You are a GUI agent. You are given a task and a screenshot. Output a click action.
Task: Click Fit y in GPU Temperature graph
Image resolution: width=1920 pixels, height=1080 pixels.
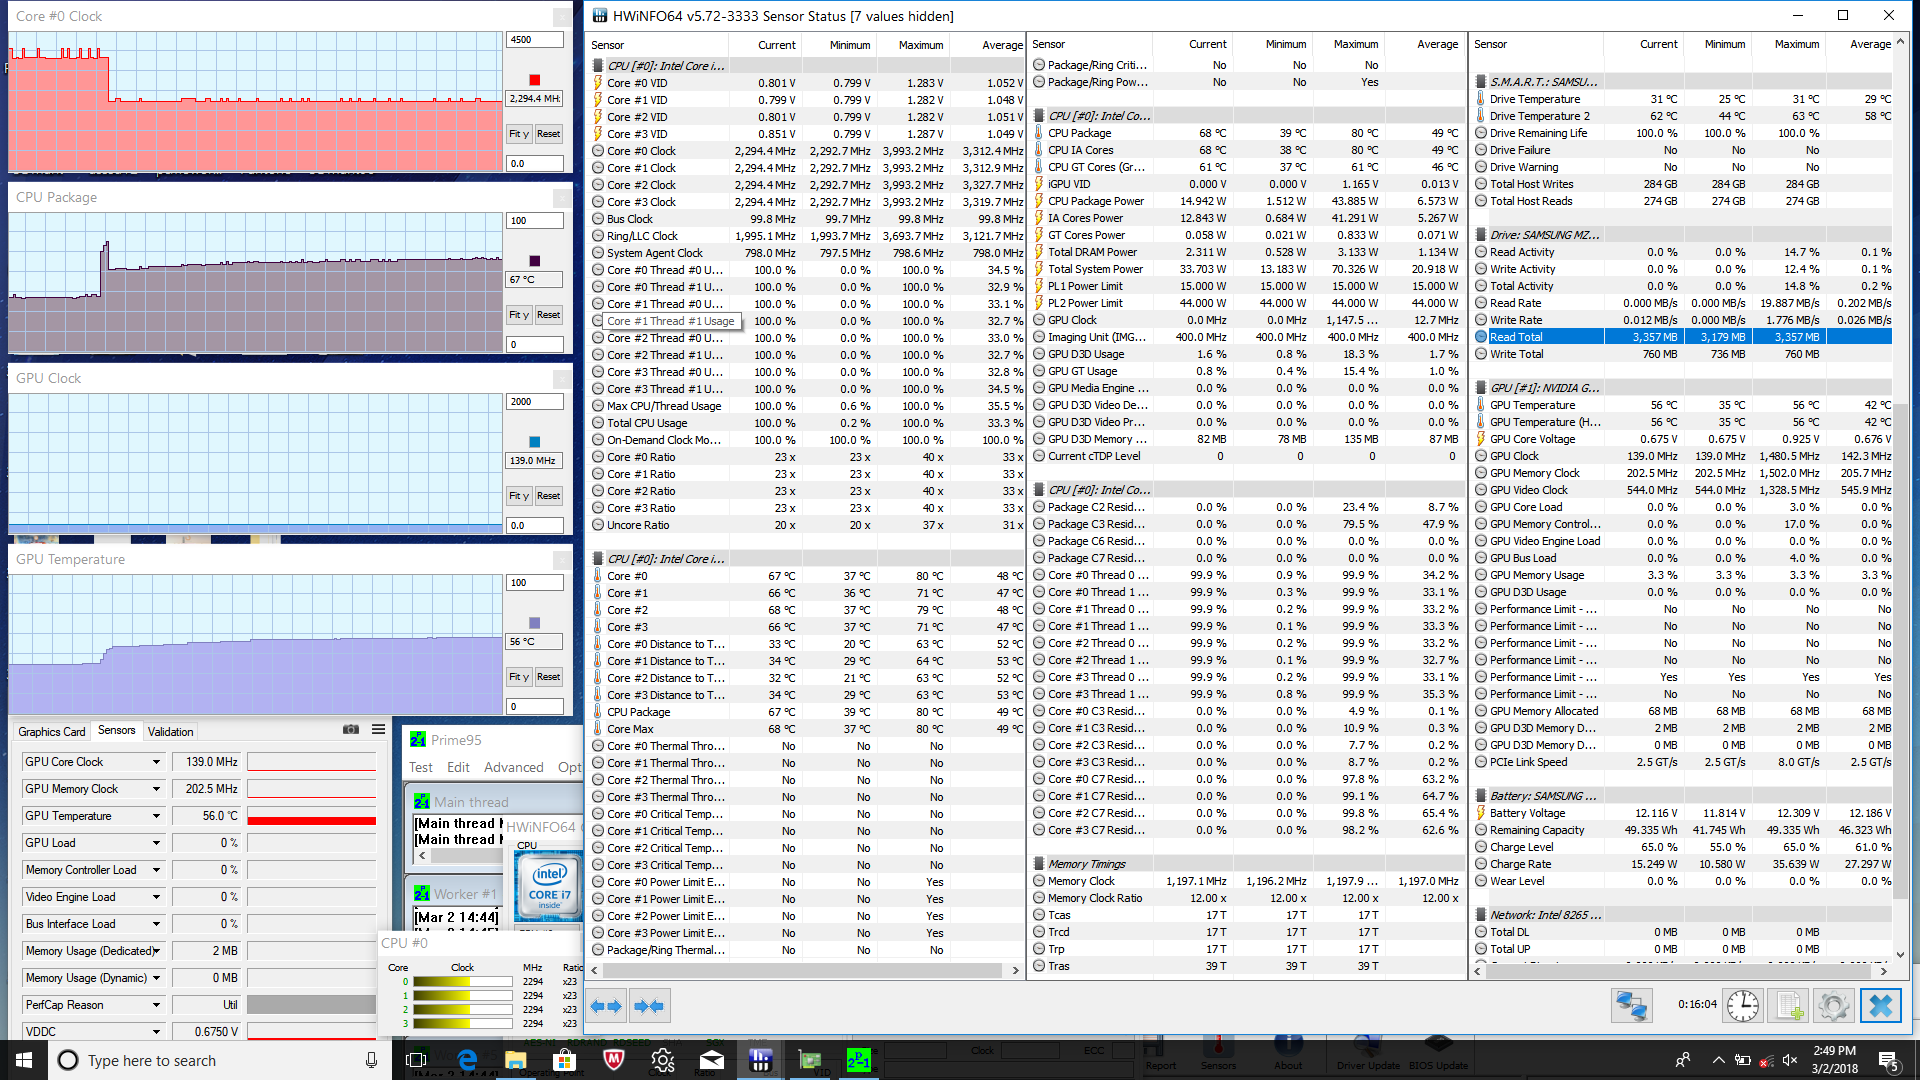coord(519,676)
